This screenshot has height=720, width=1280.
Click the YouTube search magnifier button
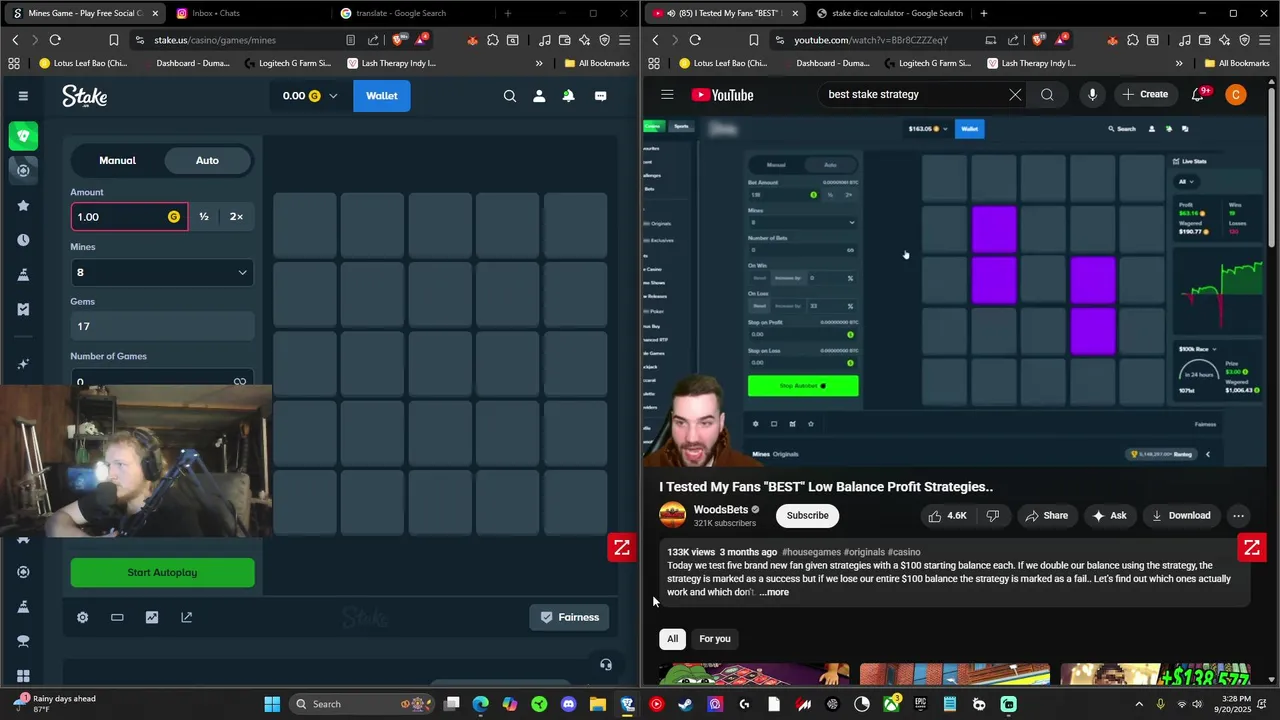click(x=1047, y=95)
